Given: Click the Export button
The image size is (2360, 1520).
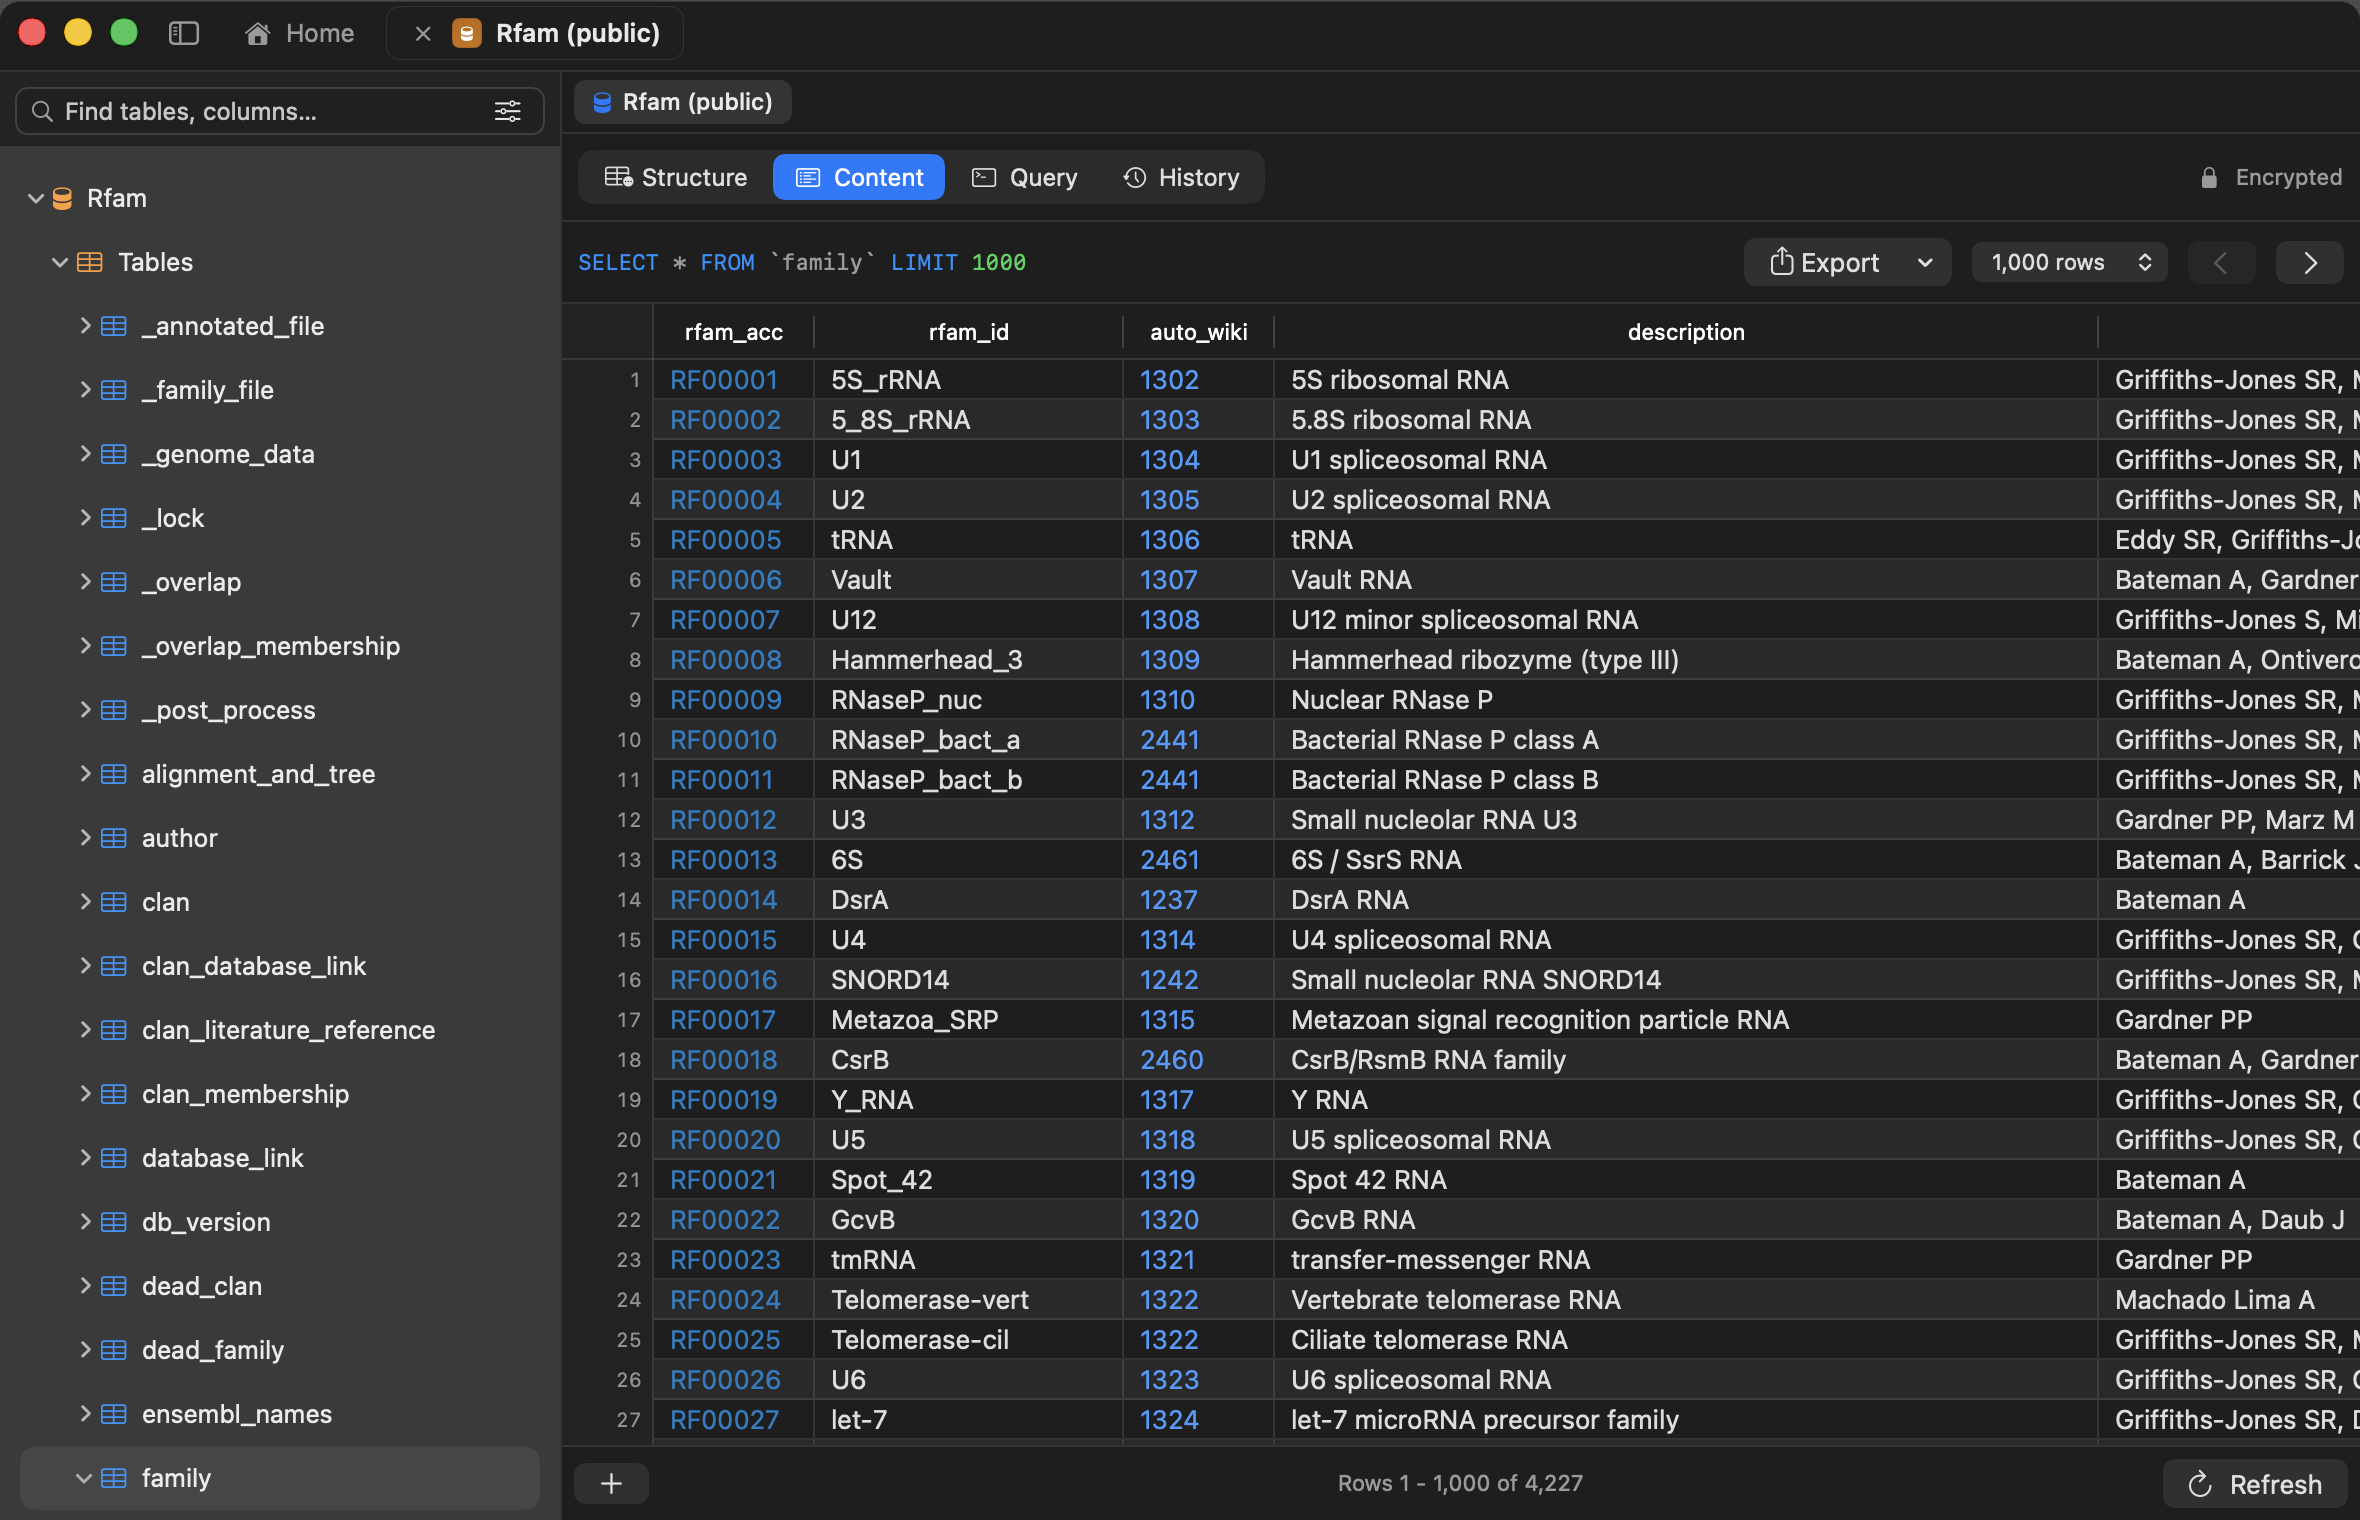Looking at the screenshot, I should point(1825,262).
